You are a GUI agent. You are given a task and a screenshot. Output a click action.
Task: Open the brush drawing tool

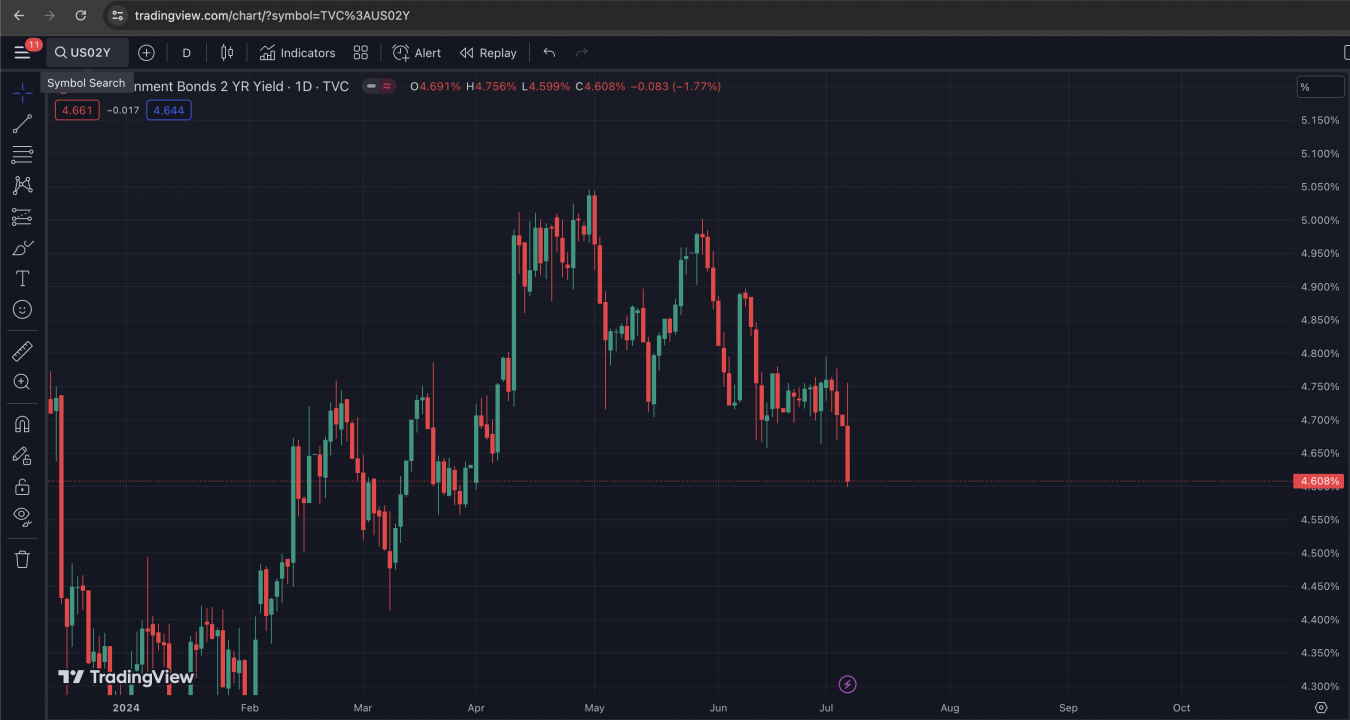(22, 247)
